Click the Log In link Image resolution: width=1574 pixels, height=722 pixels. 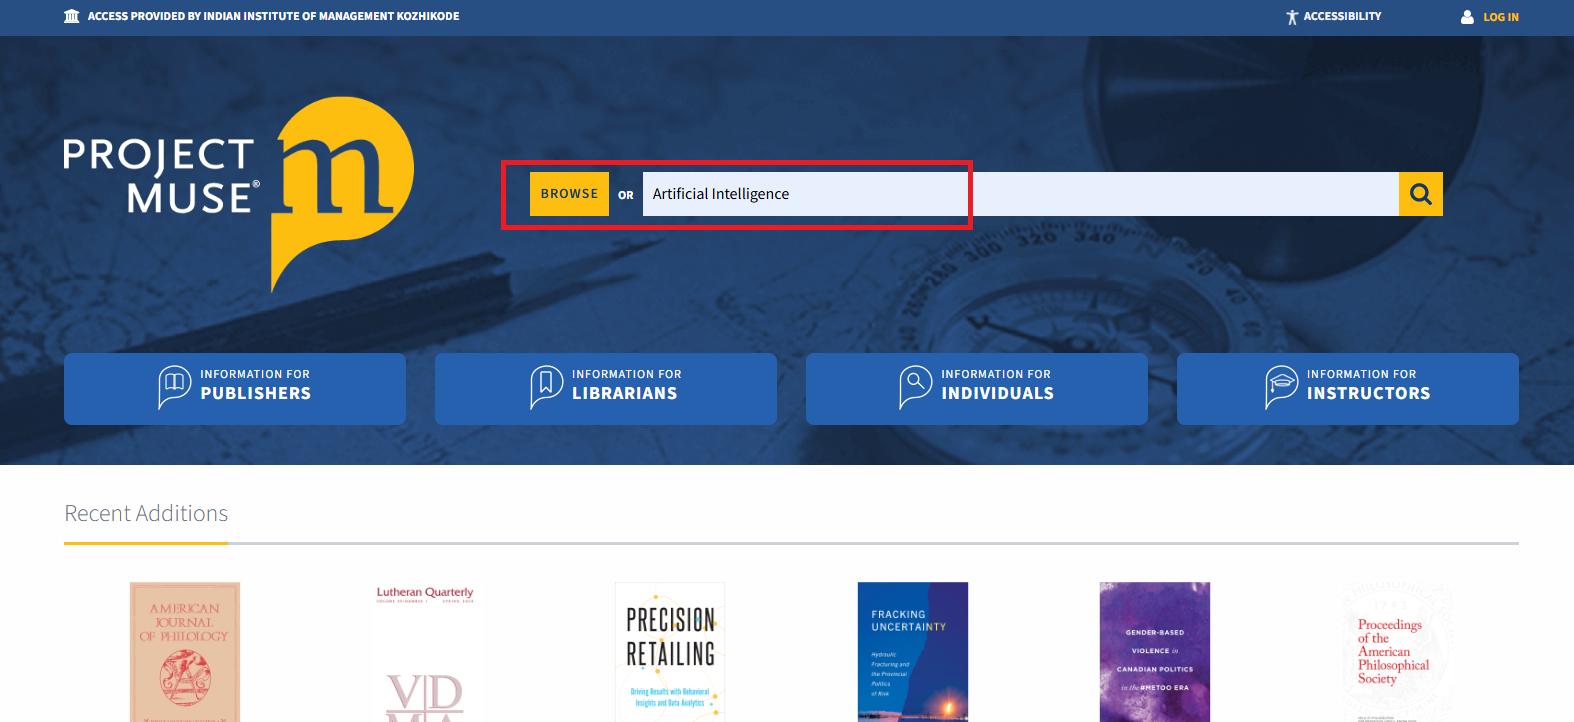1500,17
